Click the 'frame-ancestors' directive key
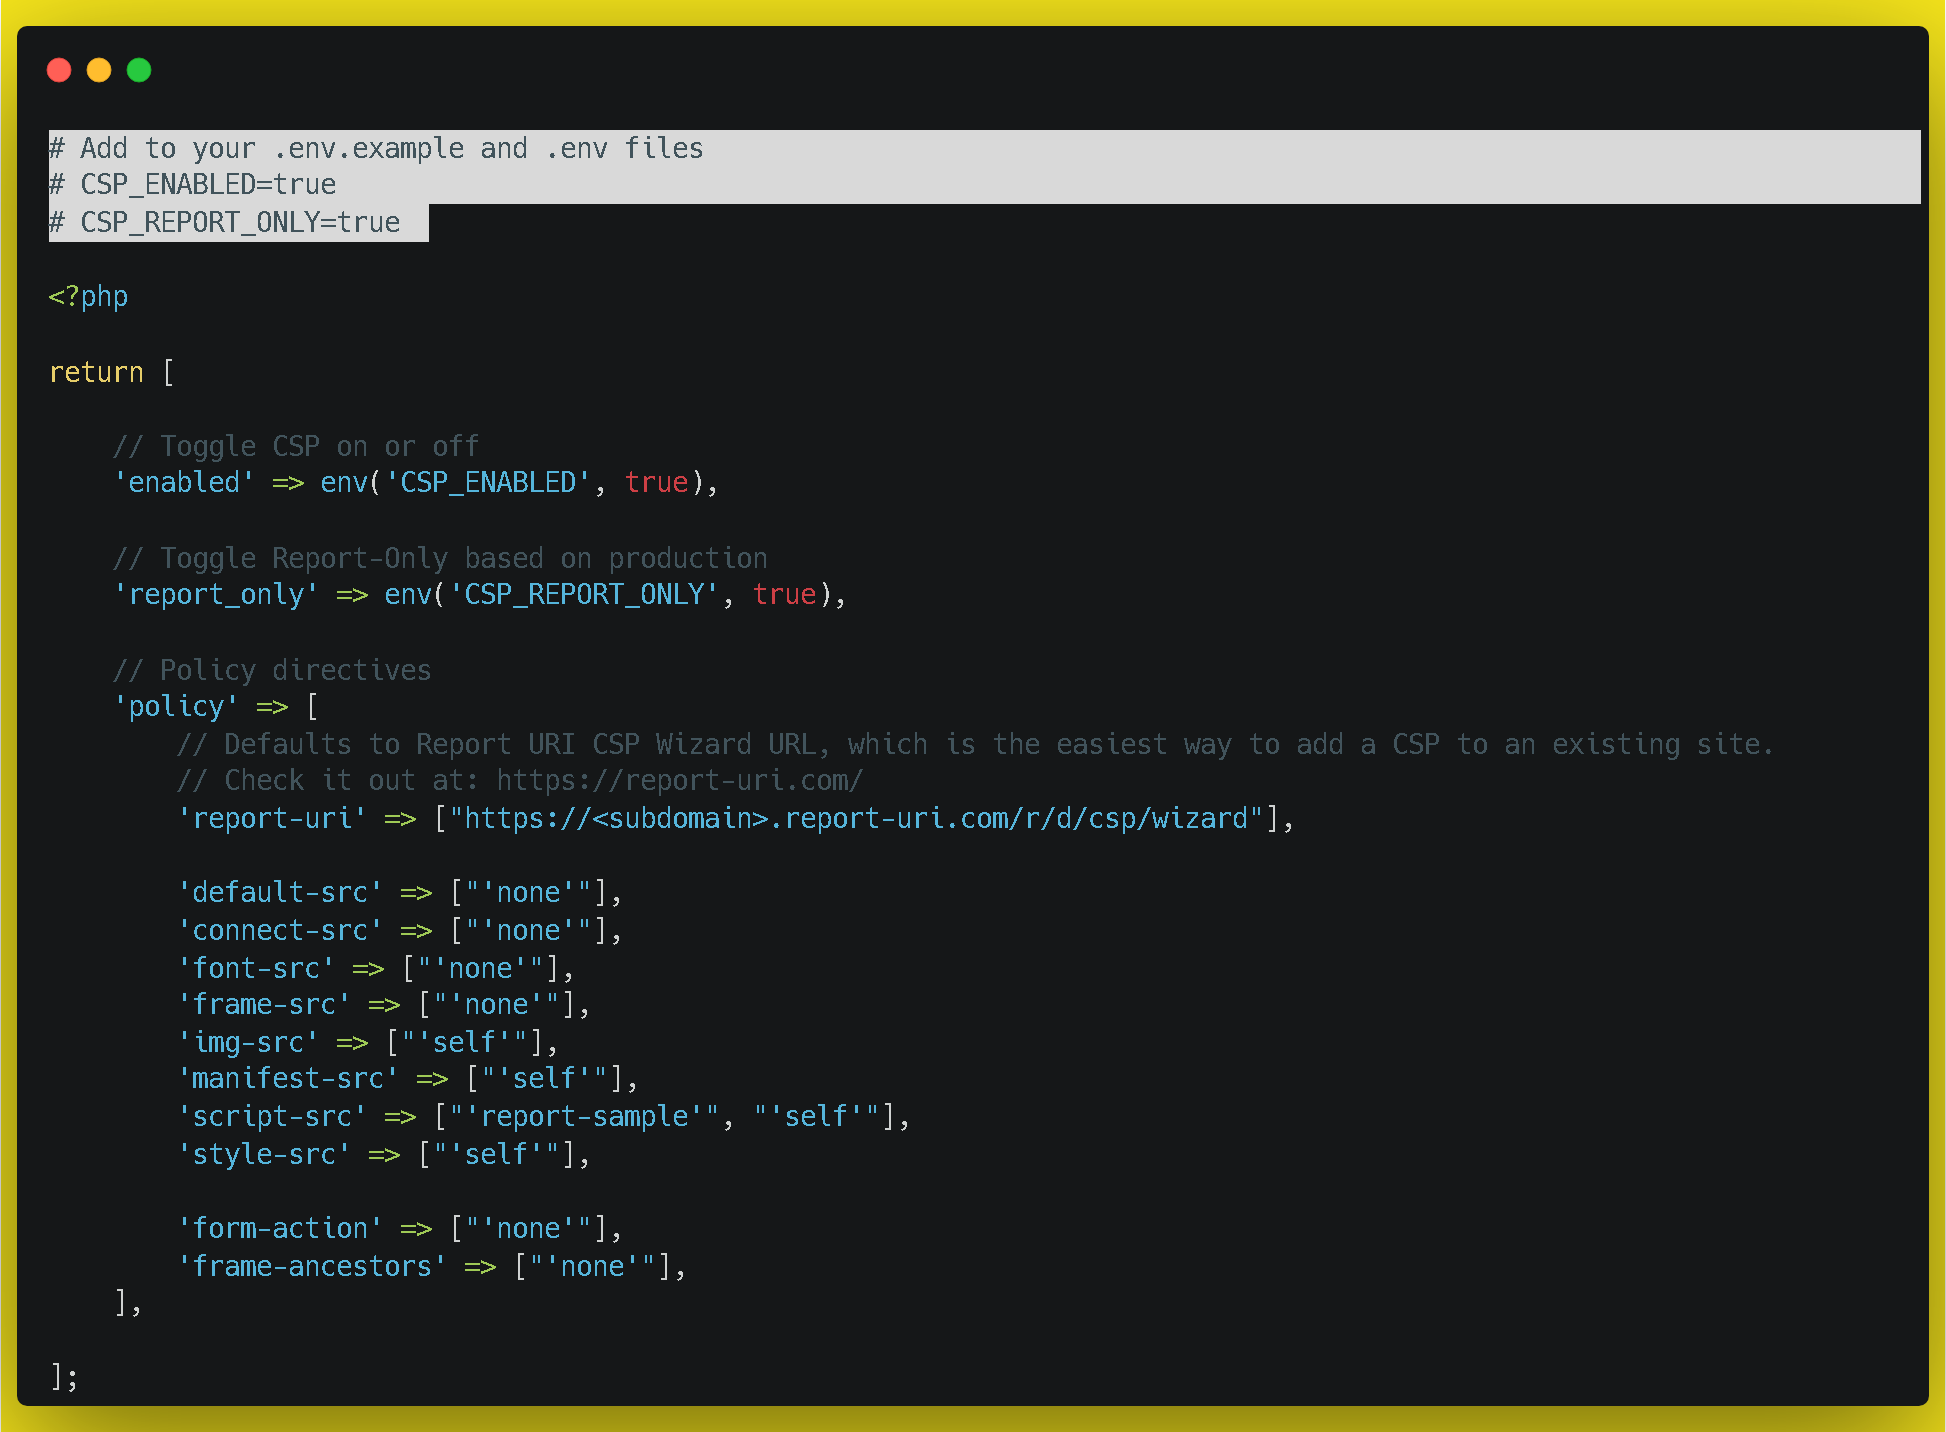The width and height of the screenshot is (1946, 1432). [312, 1266]
